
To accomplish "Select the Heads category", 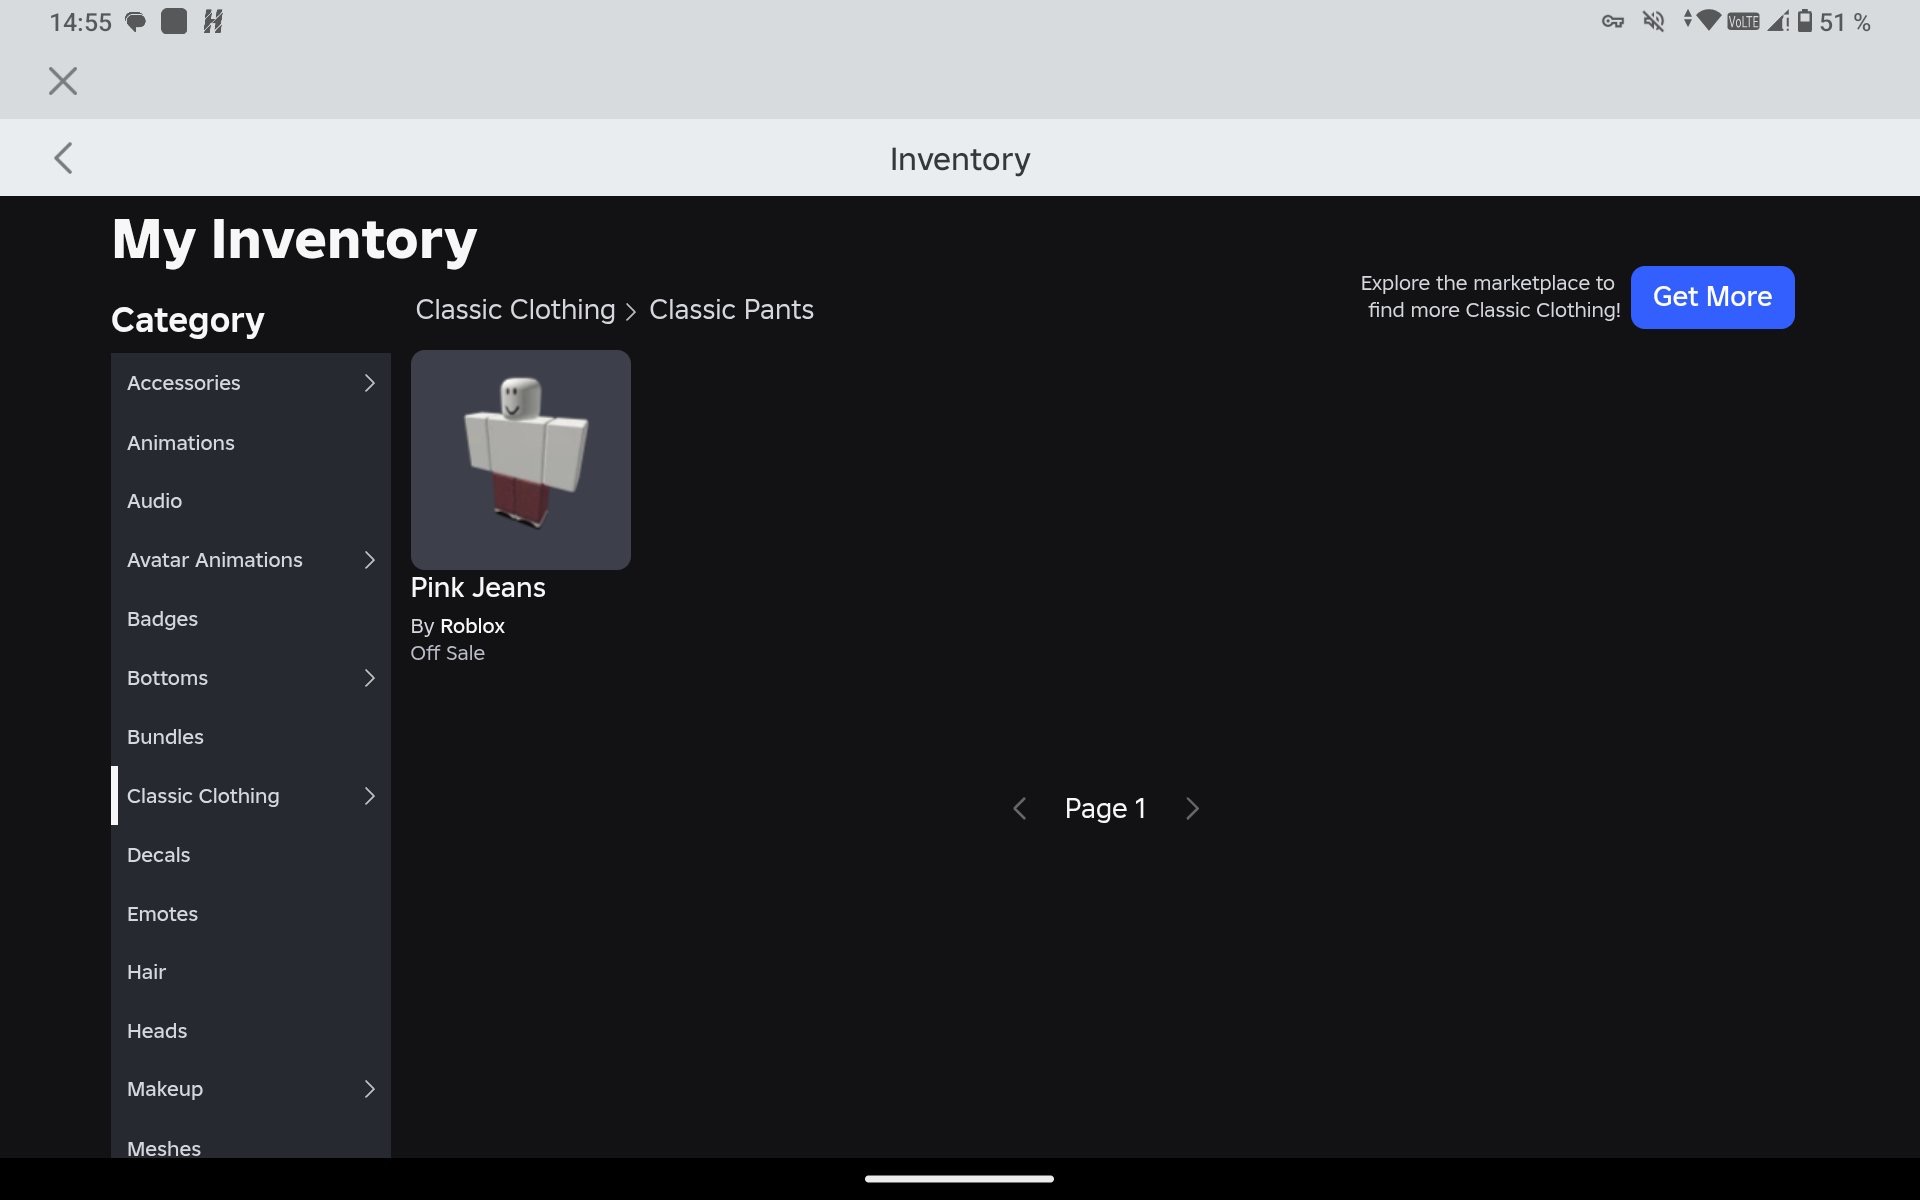I will 251,1031.
